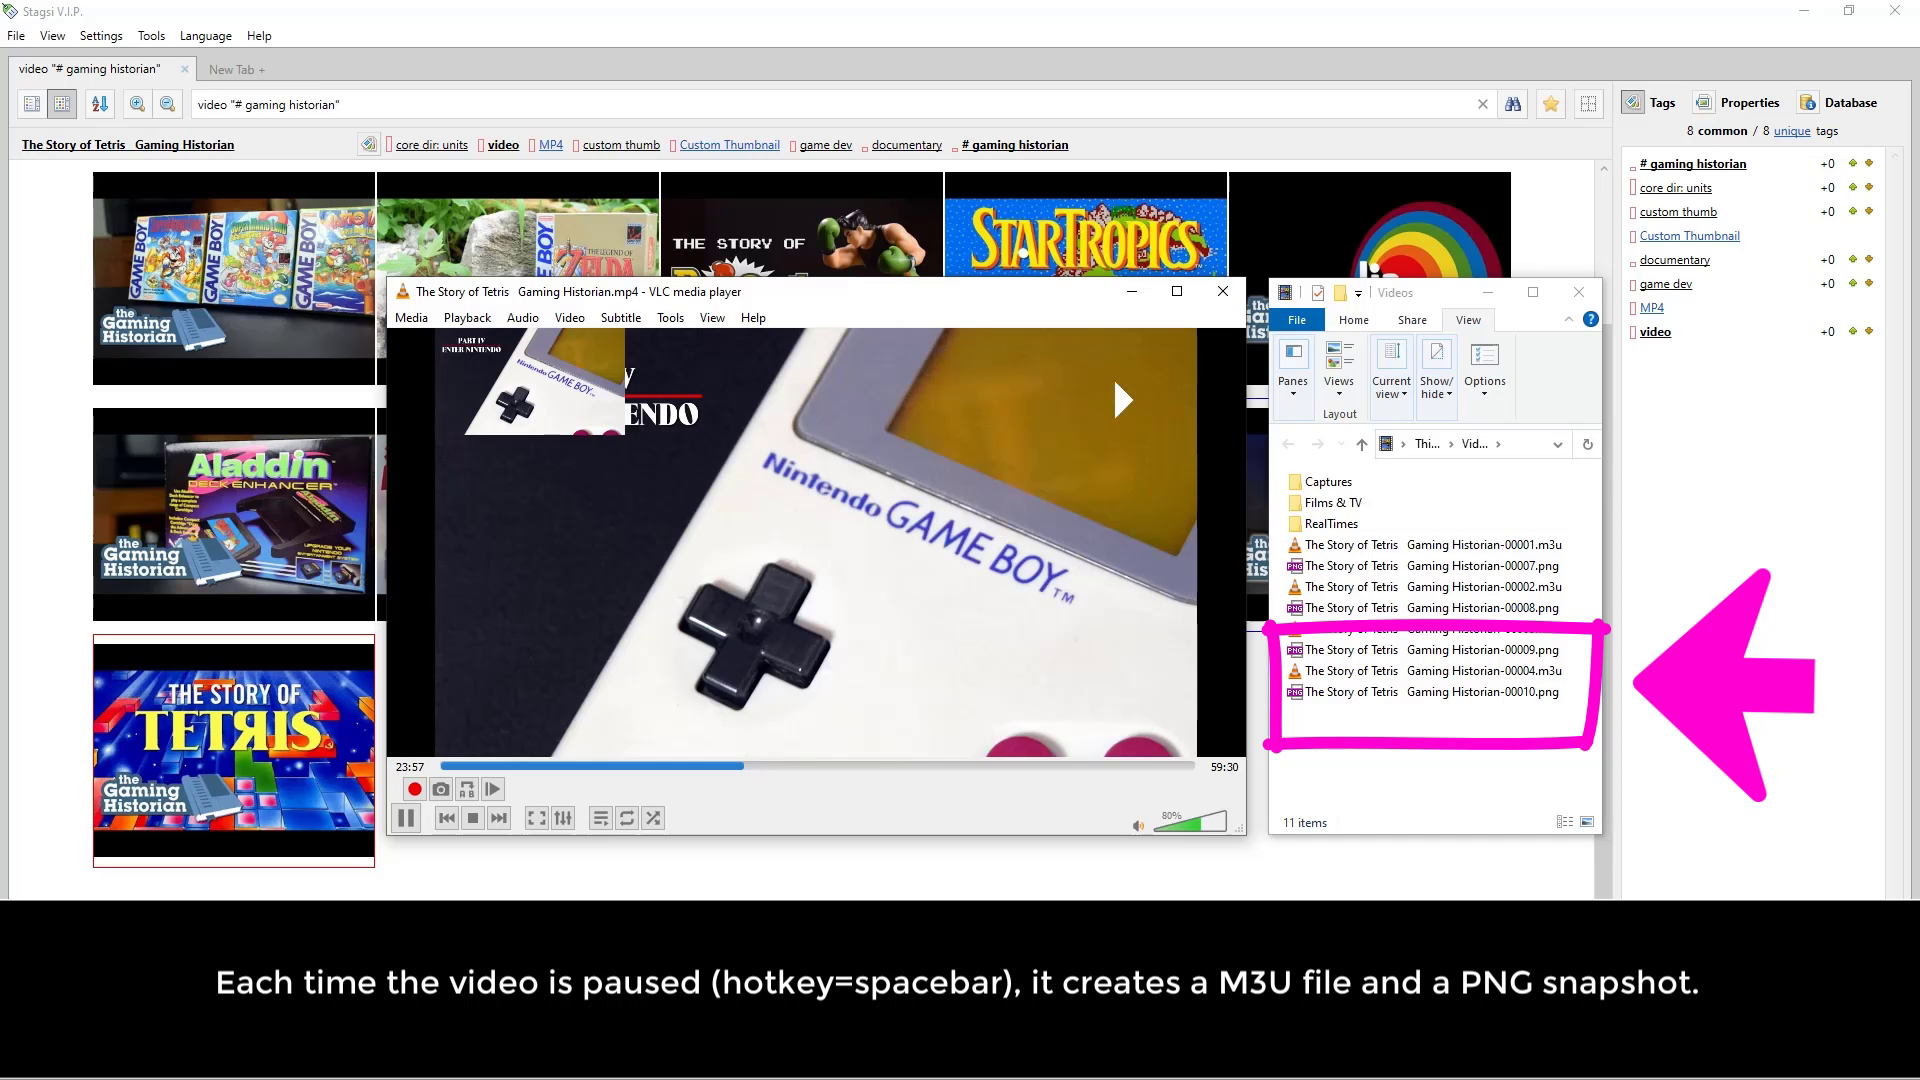The width and height of the screenshot is (1920, 1080).
Task: Click the grid layout icon beside star
Action: coord(1588,104)
